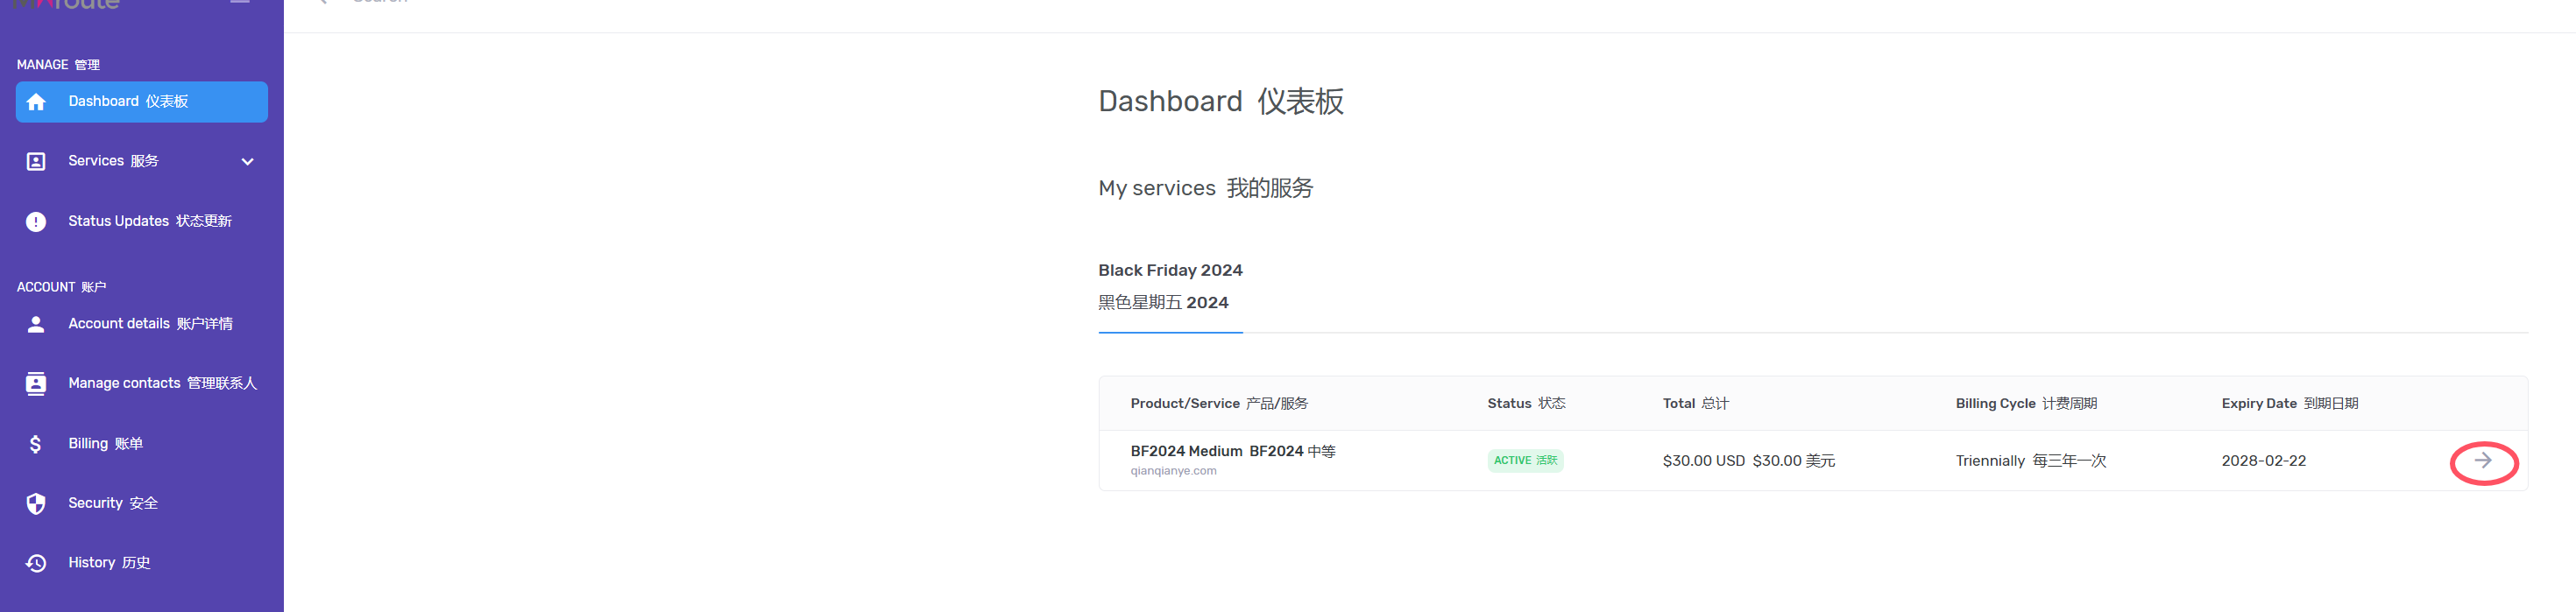Navigate to the Security page
Screen dimensions: 2576x612
[x=113, y=503]
